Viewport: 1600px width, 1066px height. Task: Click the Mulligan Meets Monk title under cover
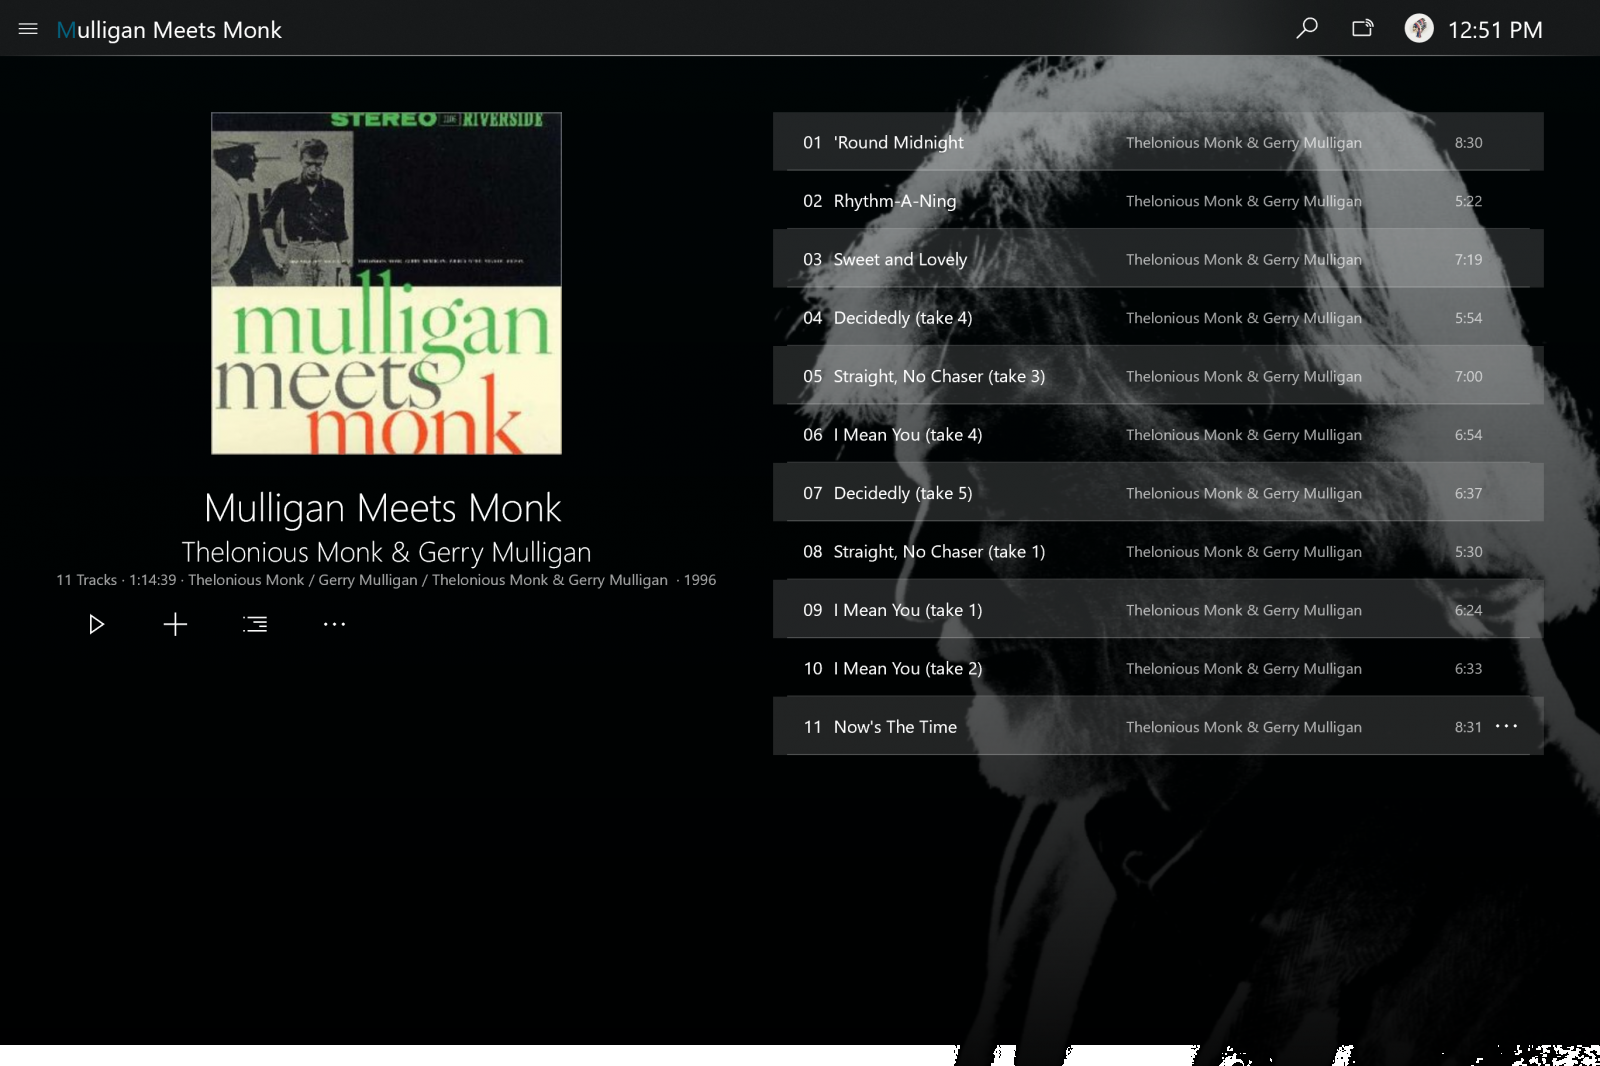coord(383,508)
